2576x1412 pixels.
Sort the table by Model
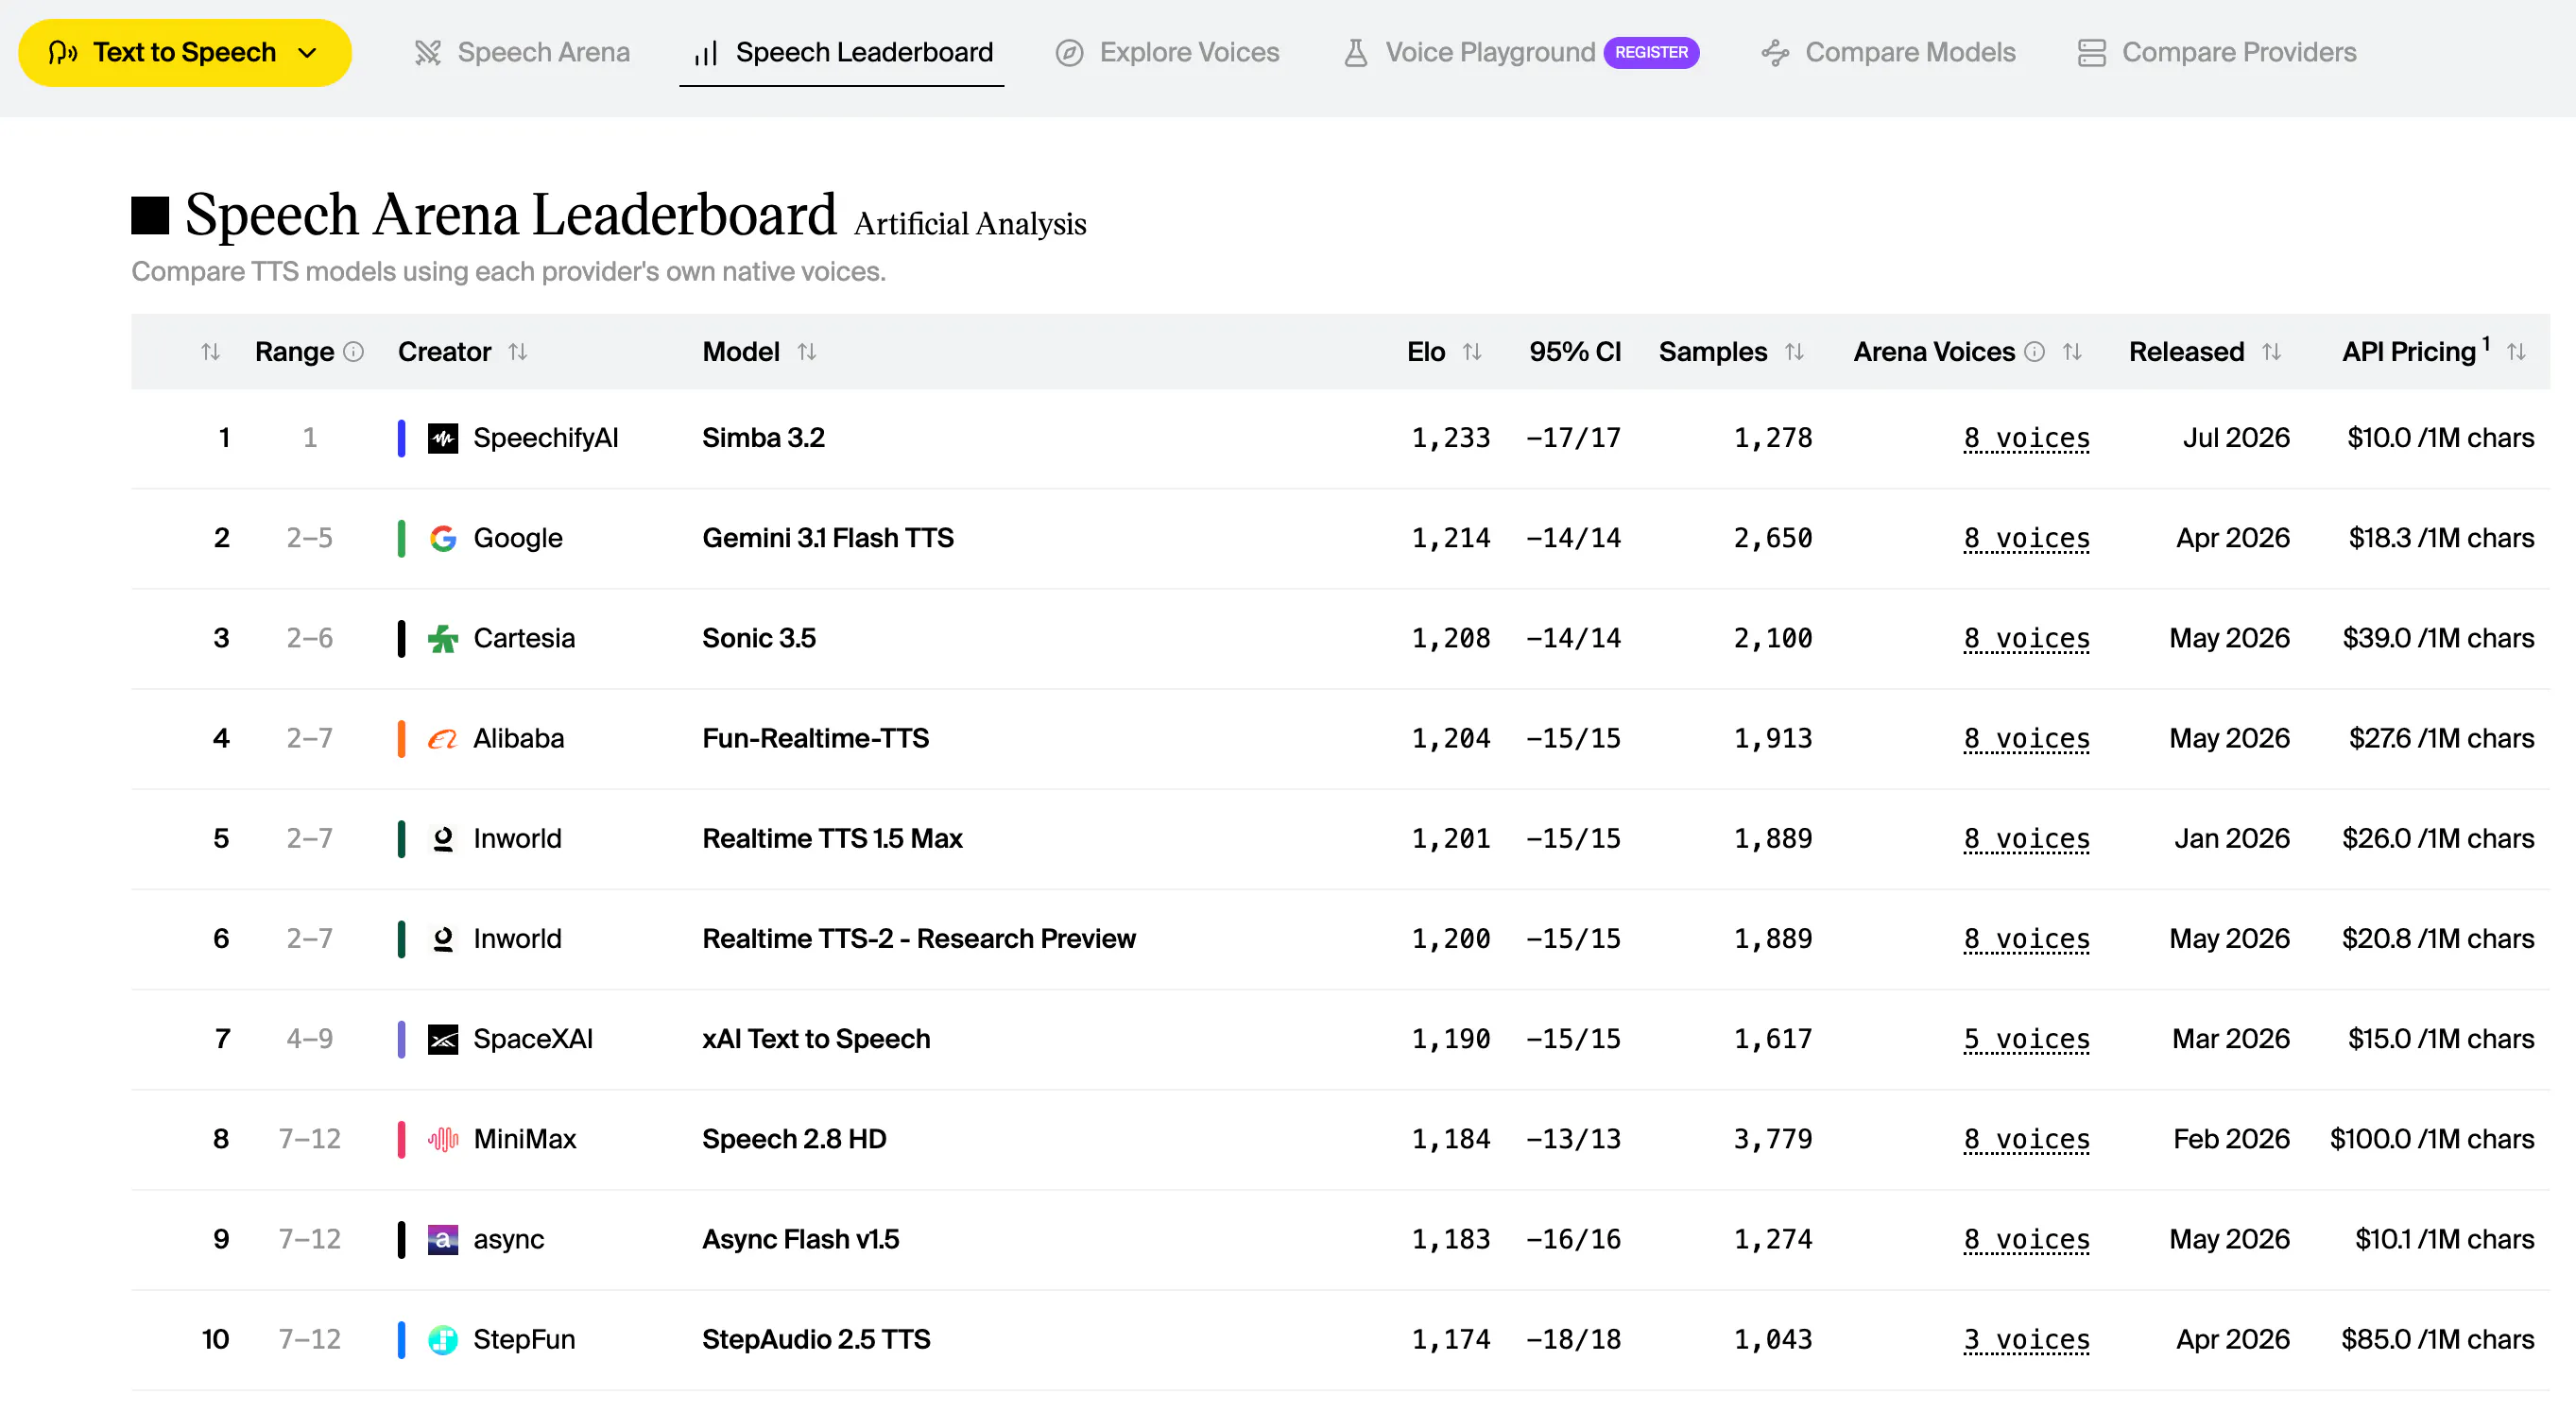coord(807,352)
